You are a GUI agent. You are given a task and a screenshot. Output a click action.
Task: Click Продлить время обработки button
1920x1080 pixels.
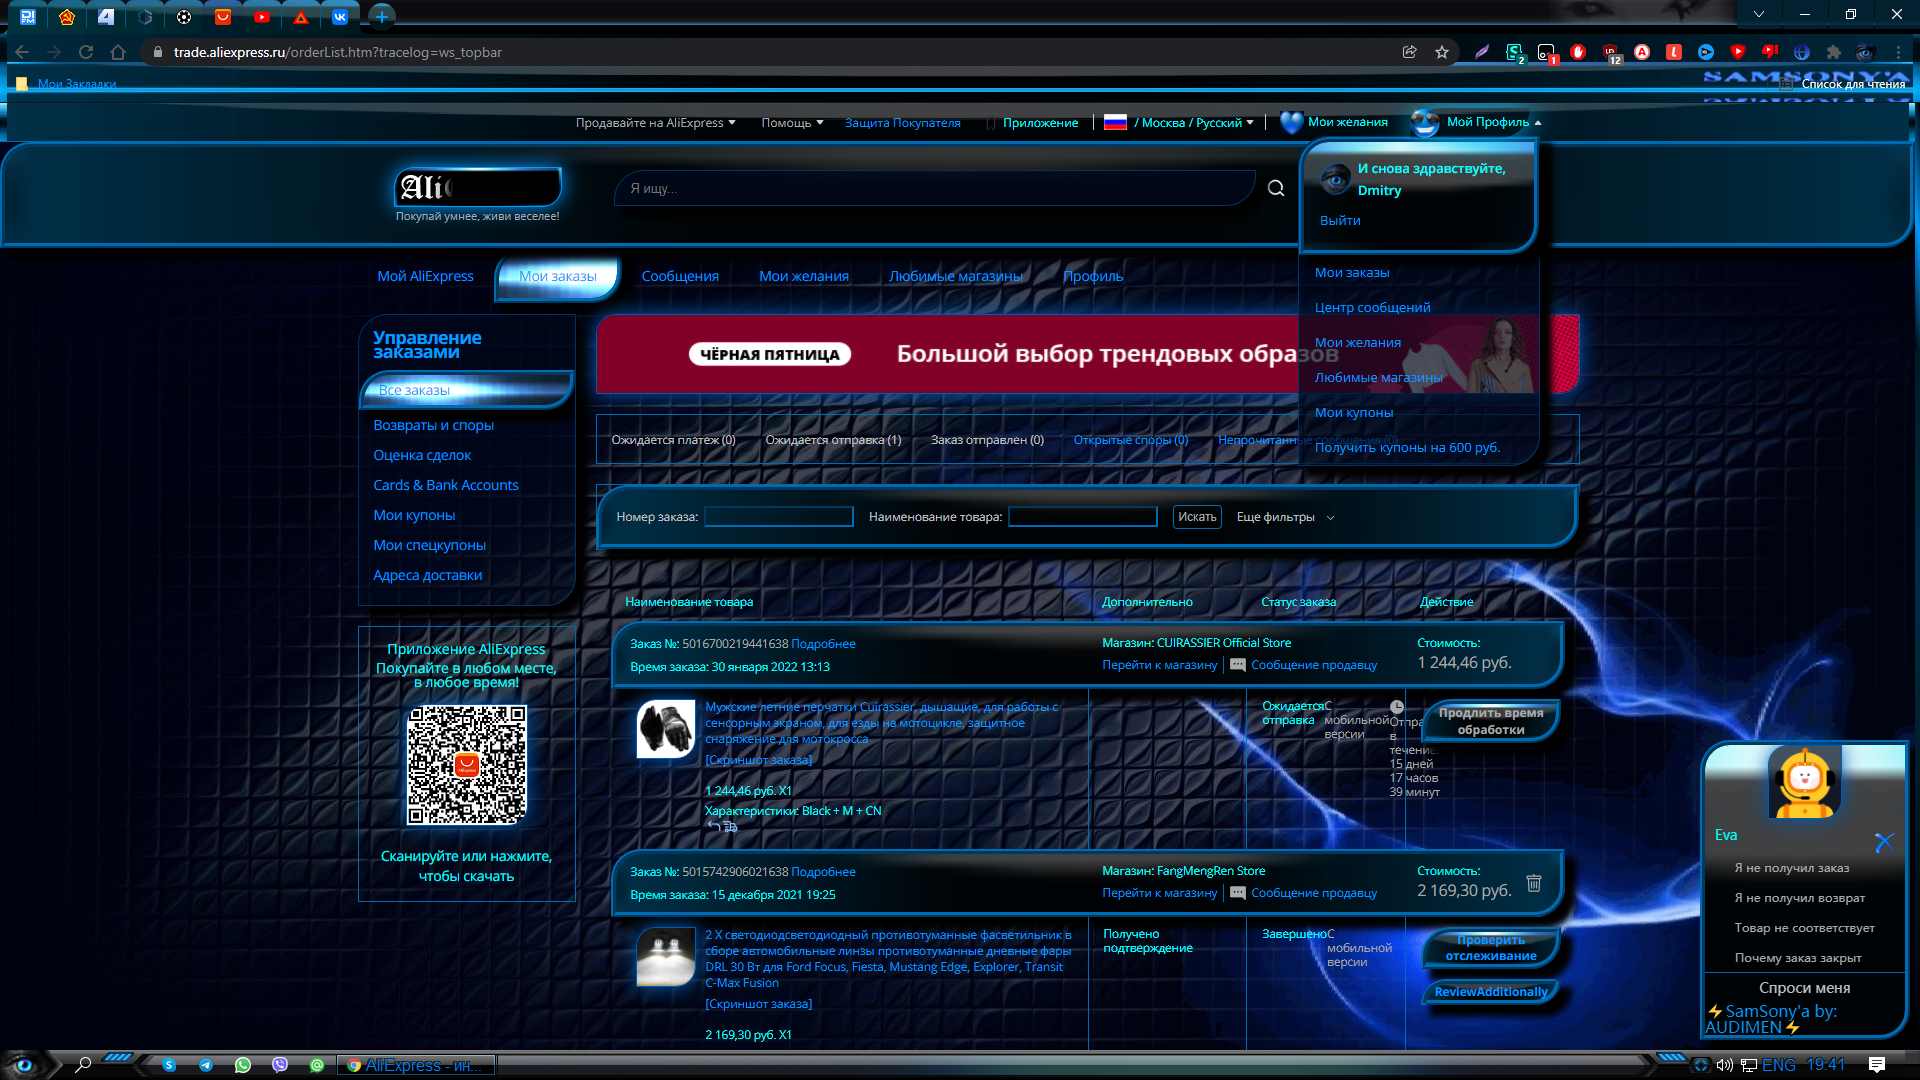(1490, 721)
